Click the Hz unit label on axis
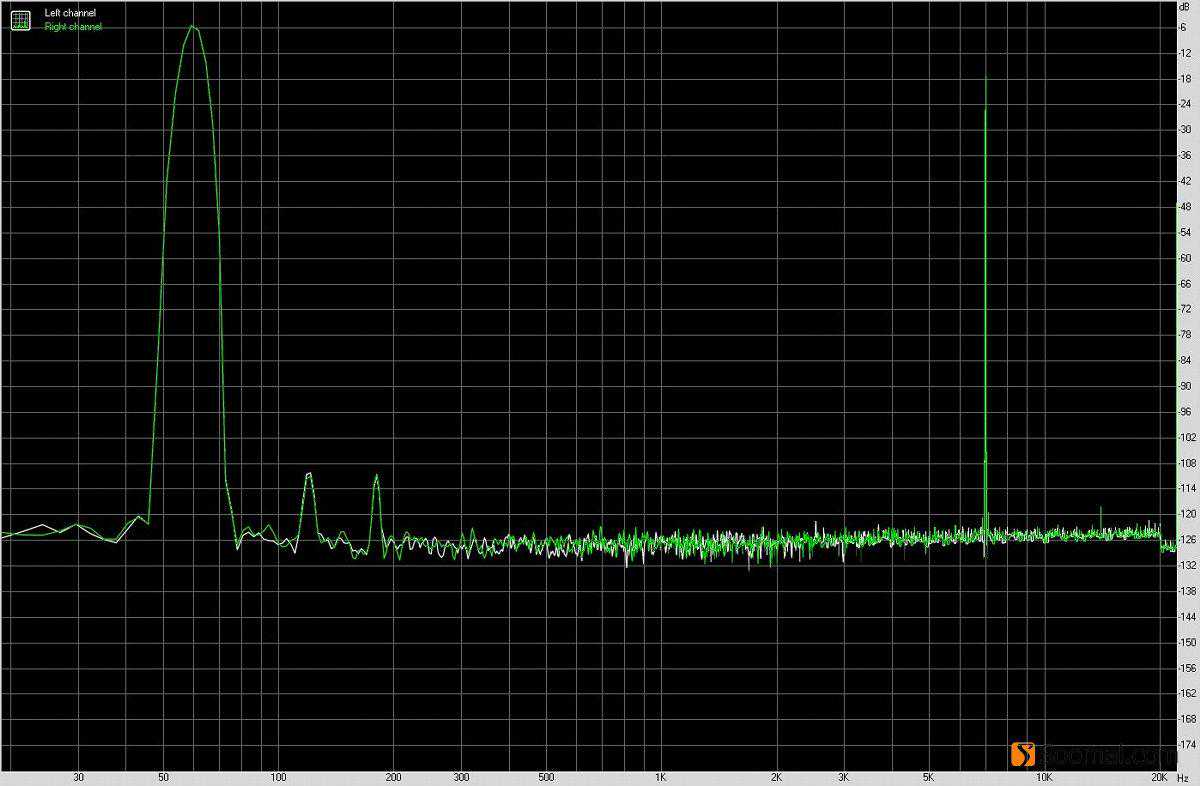The image size is (1200, 786). coord(1185,777)
